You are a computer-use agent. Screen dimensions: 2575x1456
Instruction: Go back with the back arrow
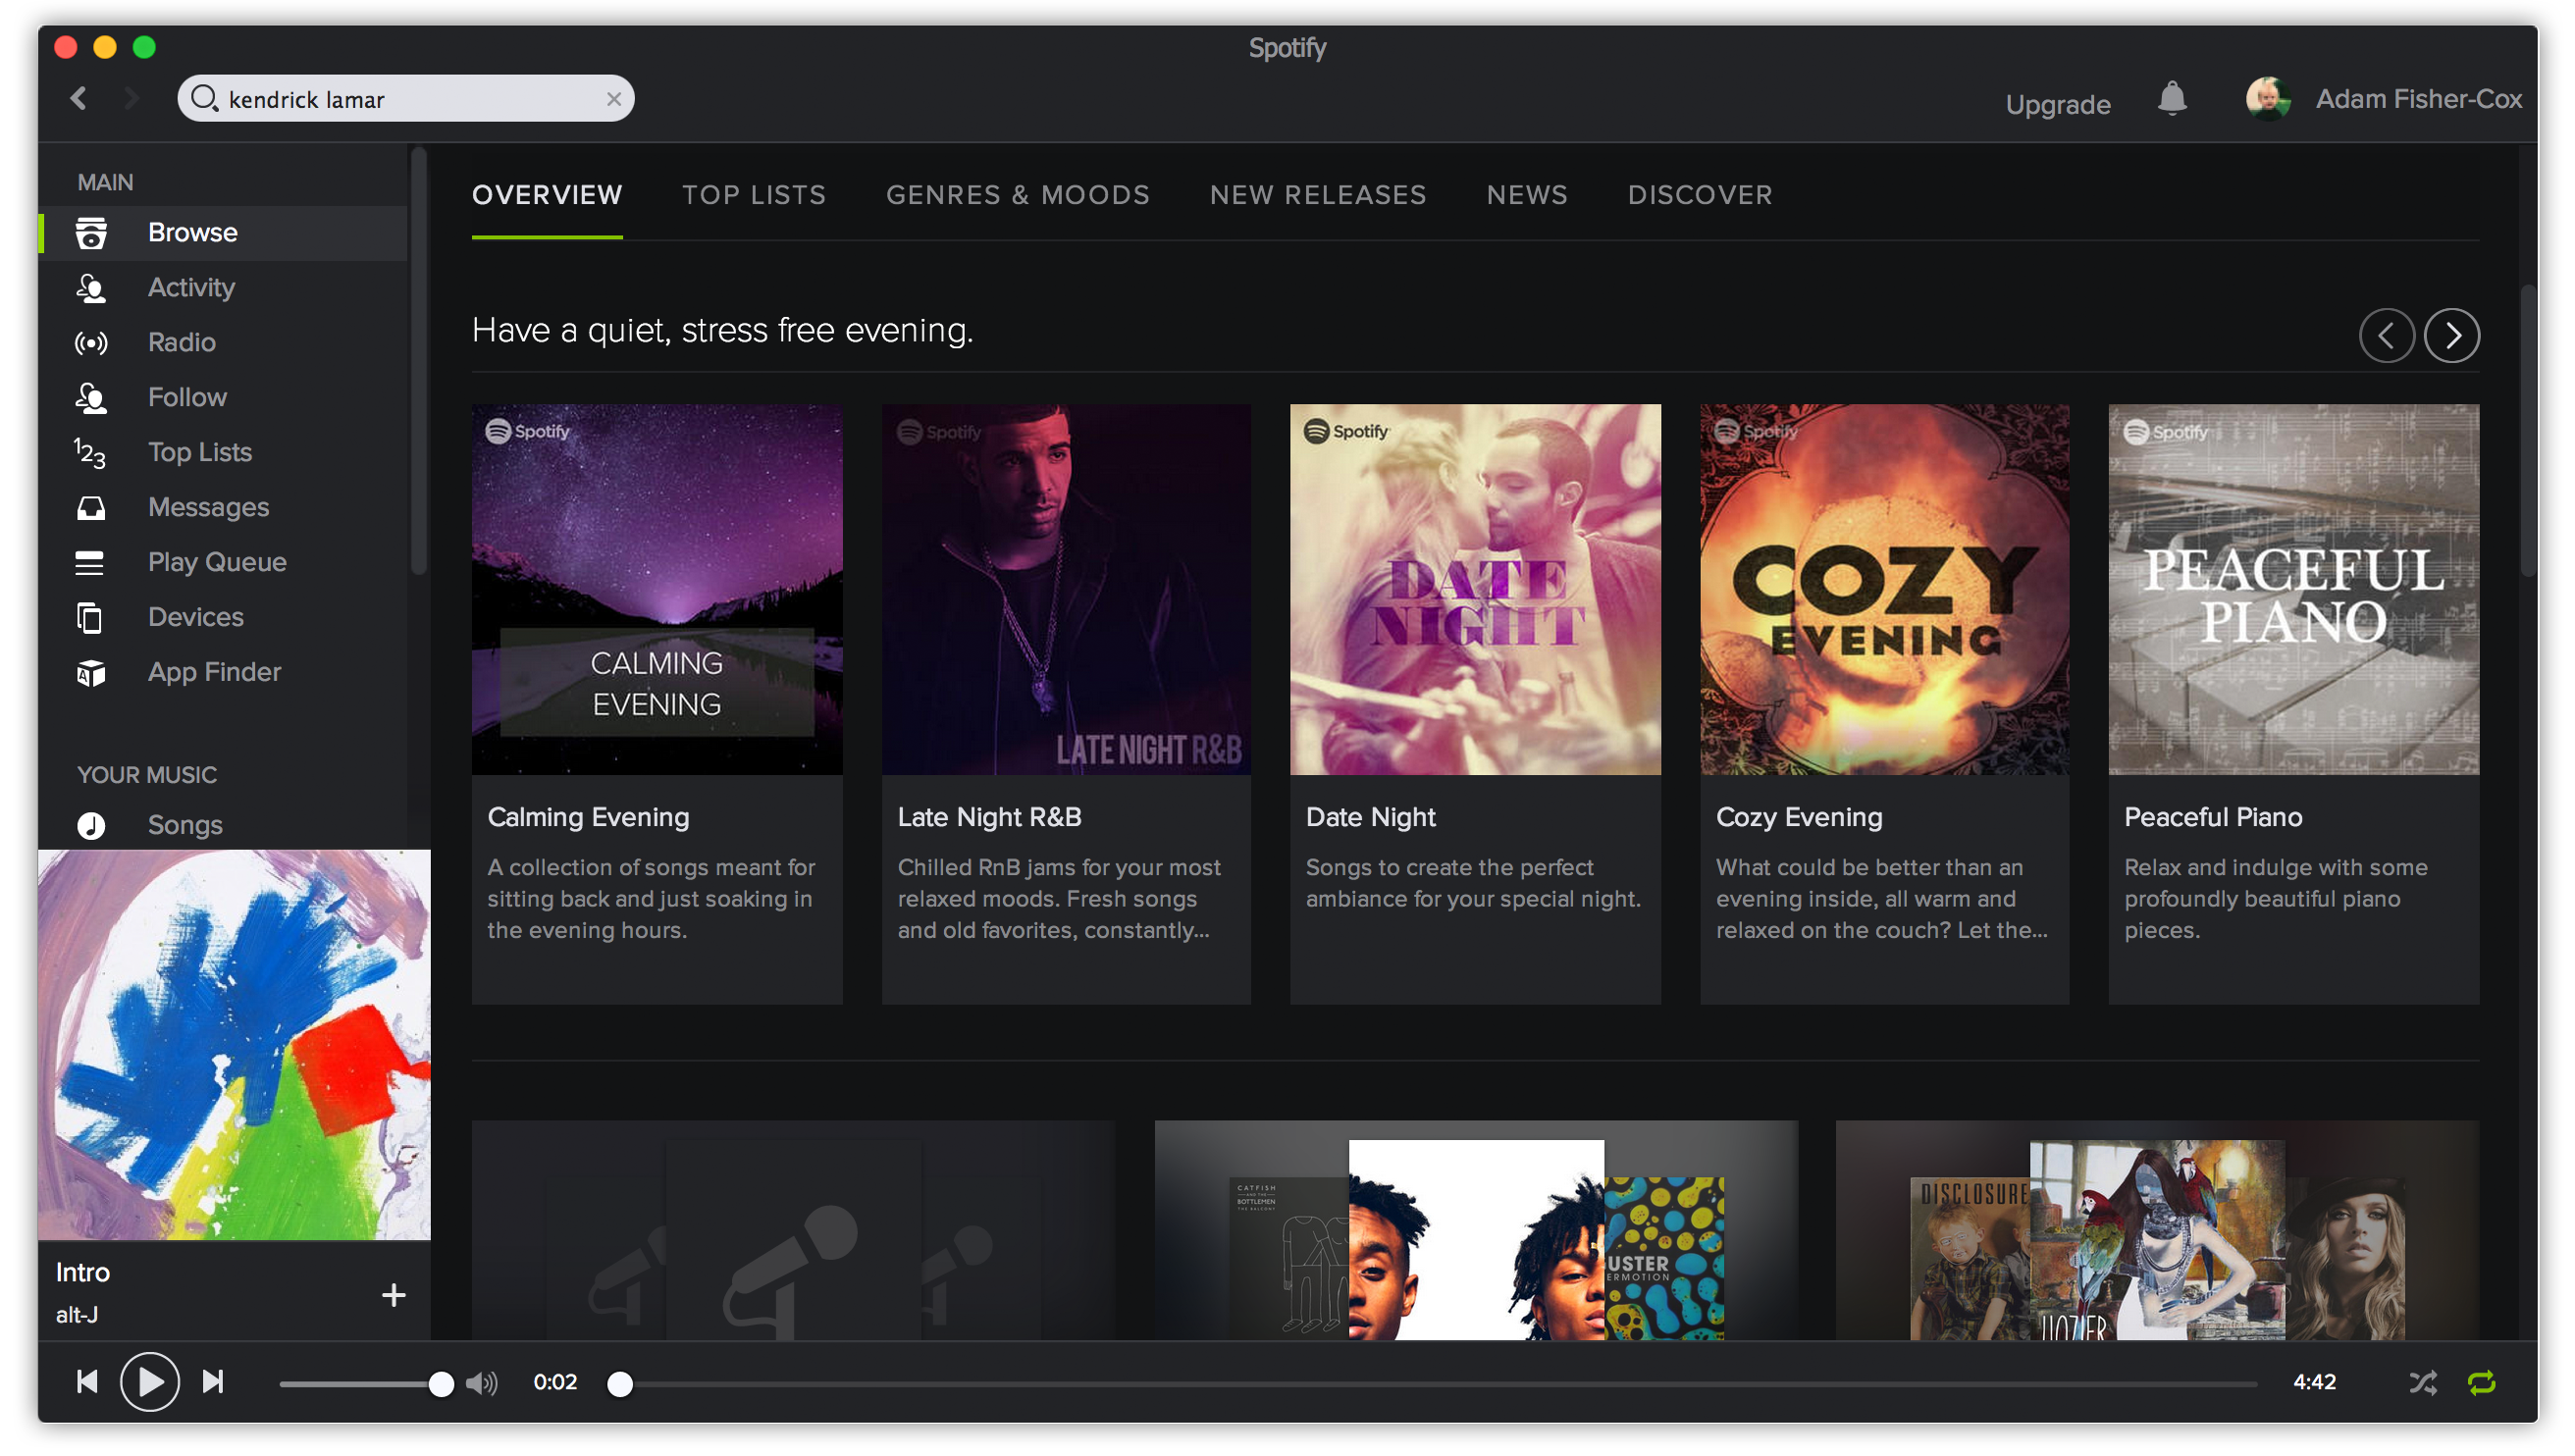[x=79, y=98]
